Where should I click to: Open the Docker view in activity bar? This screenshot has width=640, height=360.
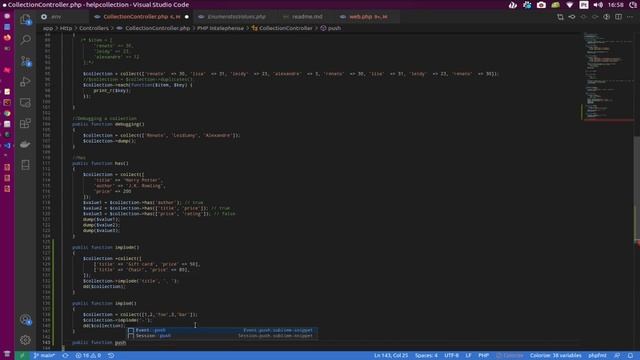point(25,144)
